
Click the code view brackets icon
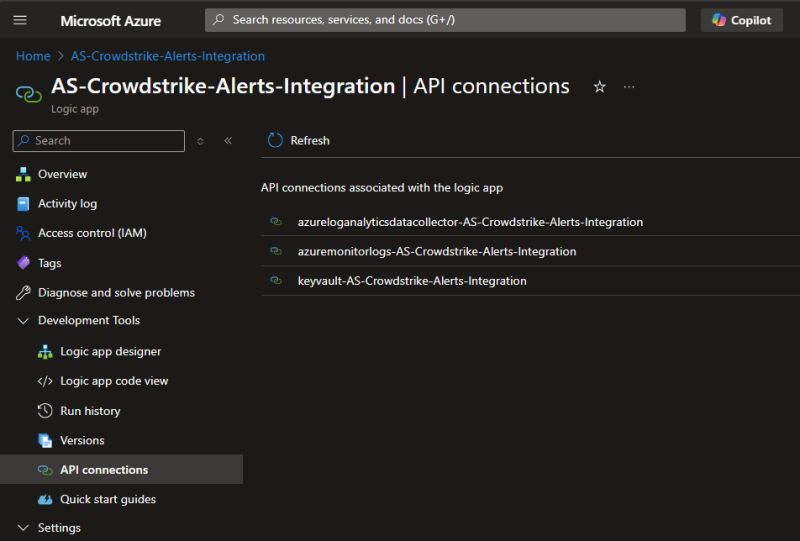point(45,381)
